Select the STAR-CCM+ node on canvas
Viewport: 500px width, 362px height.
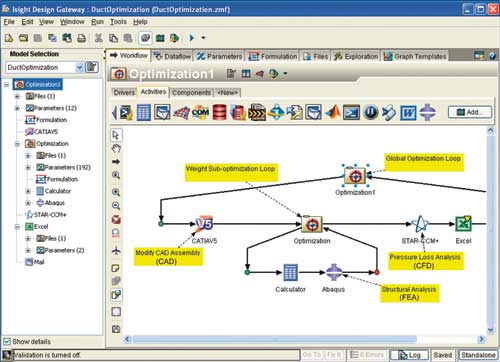[x=420, y=223]
